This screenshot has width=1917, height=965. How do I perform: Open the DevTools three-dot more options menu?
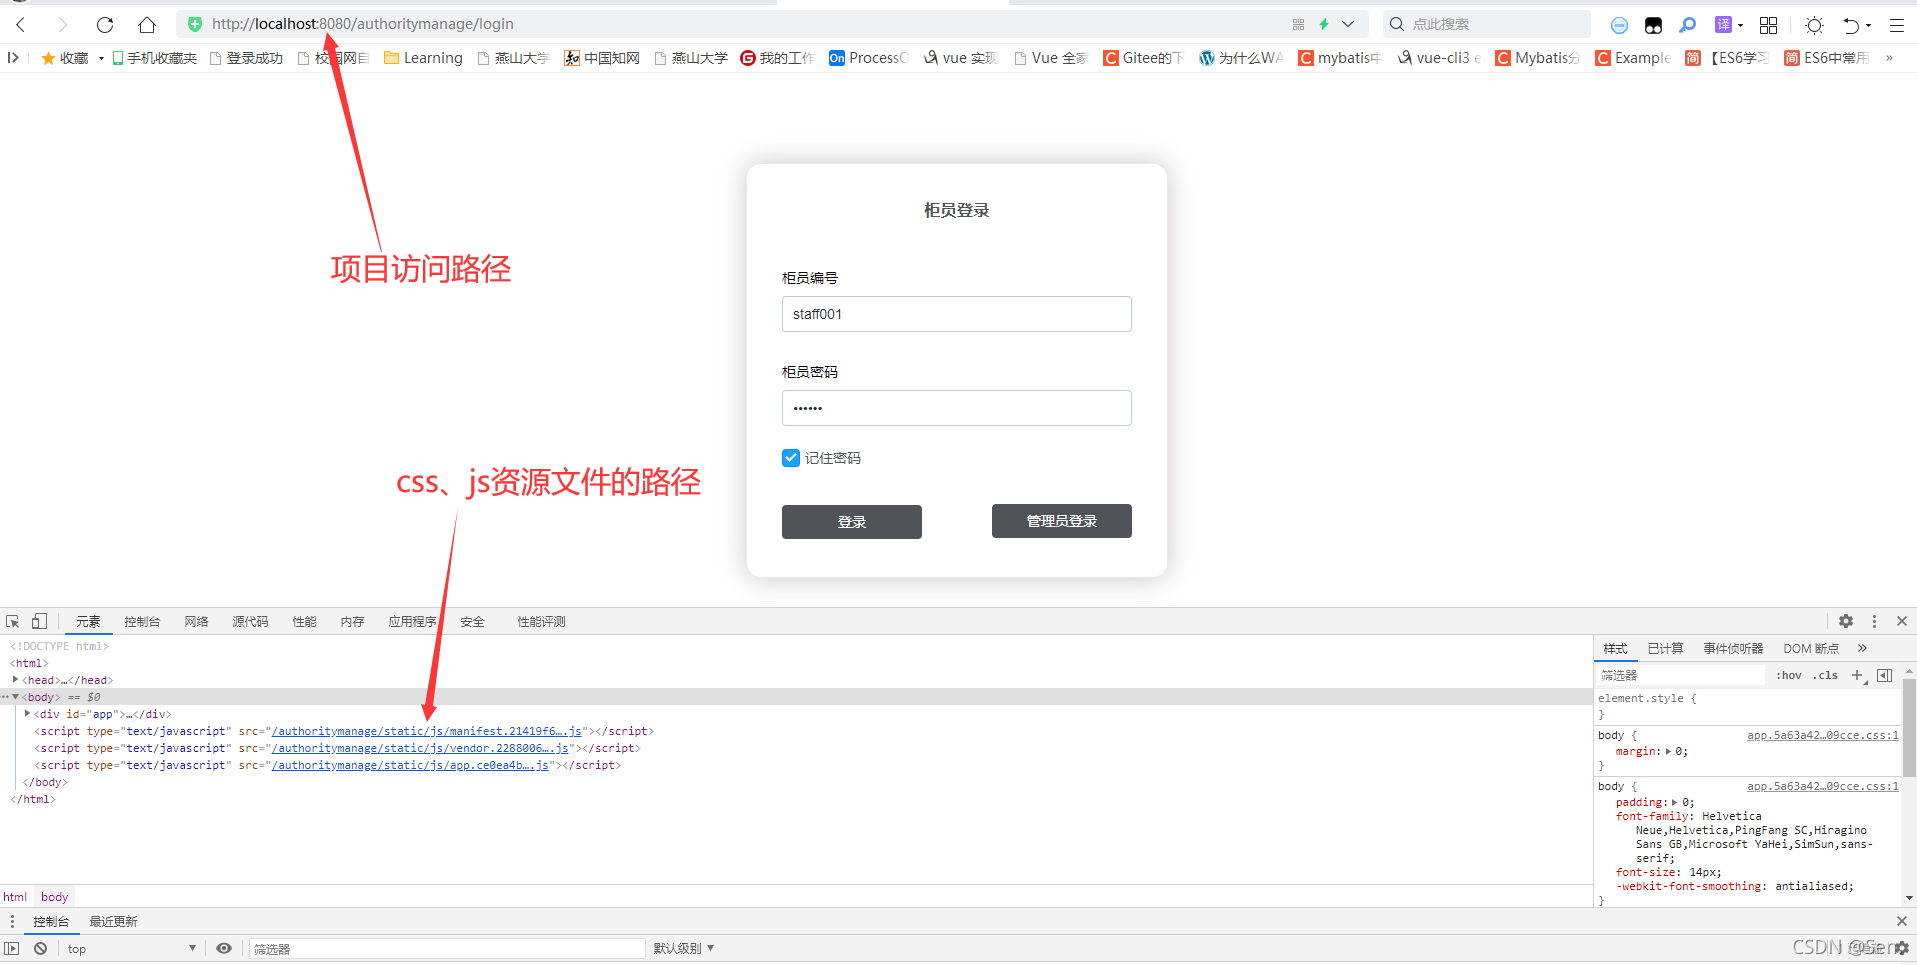[1874, 621]
